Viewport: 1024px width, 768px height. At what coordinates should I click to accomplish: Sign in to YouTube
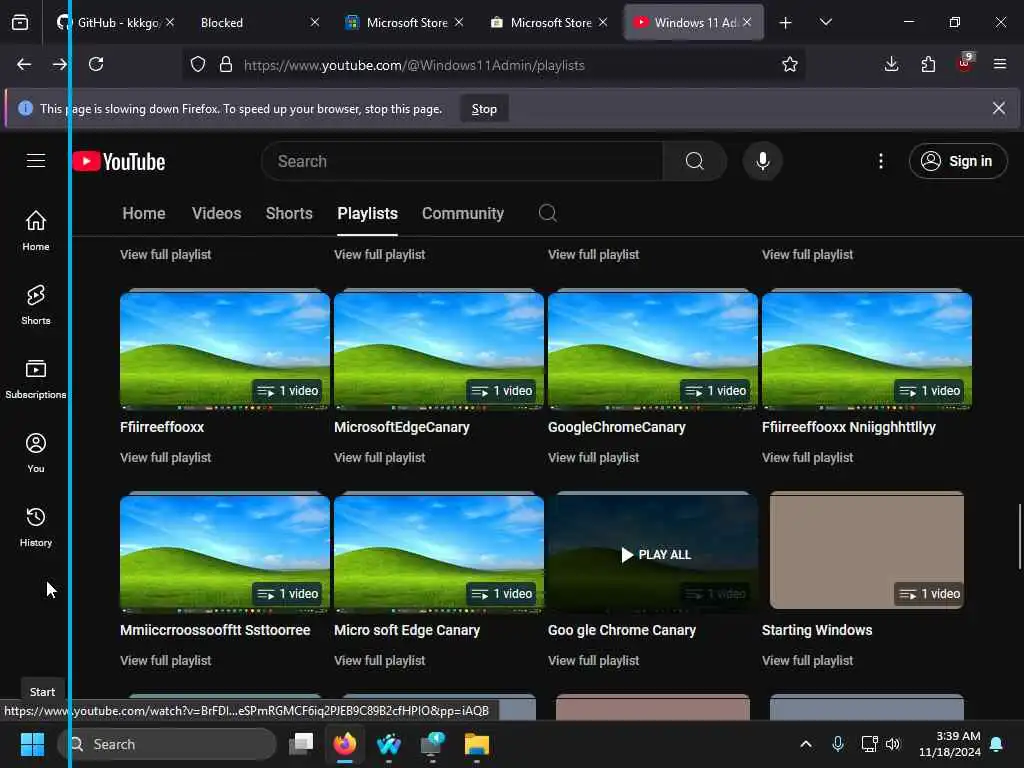pos(957,161)
